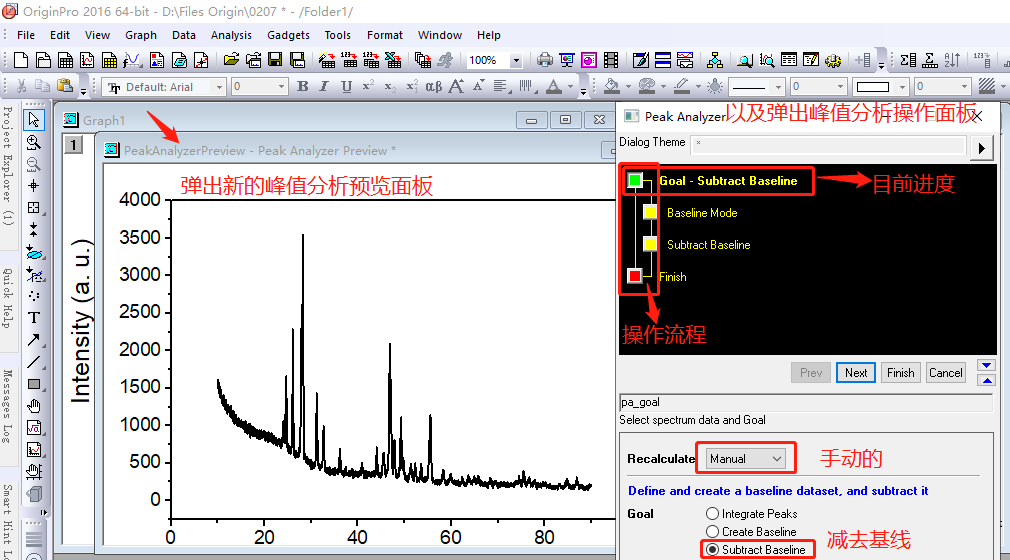Screen dimensions: 1010x560
Task: Select layer 1 icon in graph window
Action: 73,145
